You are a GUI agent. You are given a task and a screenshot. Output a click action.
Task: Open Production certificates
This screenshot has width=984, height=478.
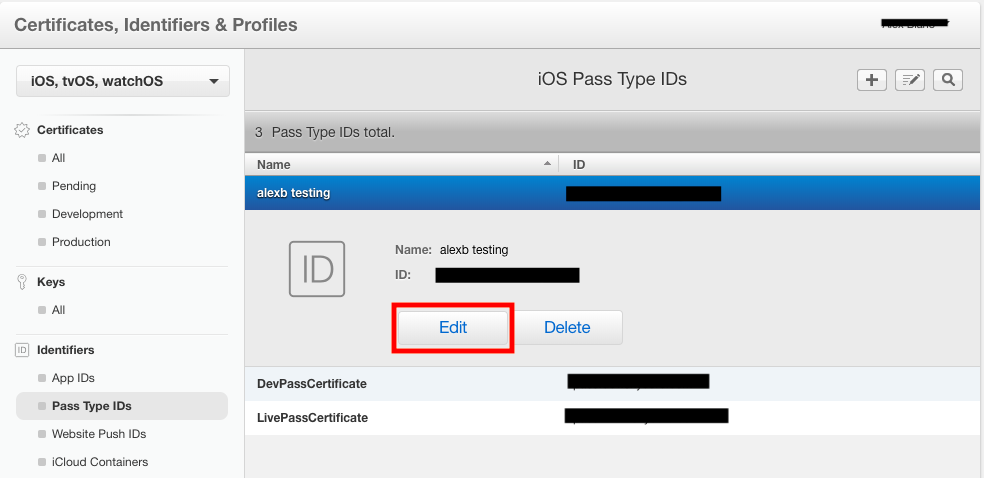(81, 242)
